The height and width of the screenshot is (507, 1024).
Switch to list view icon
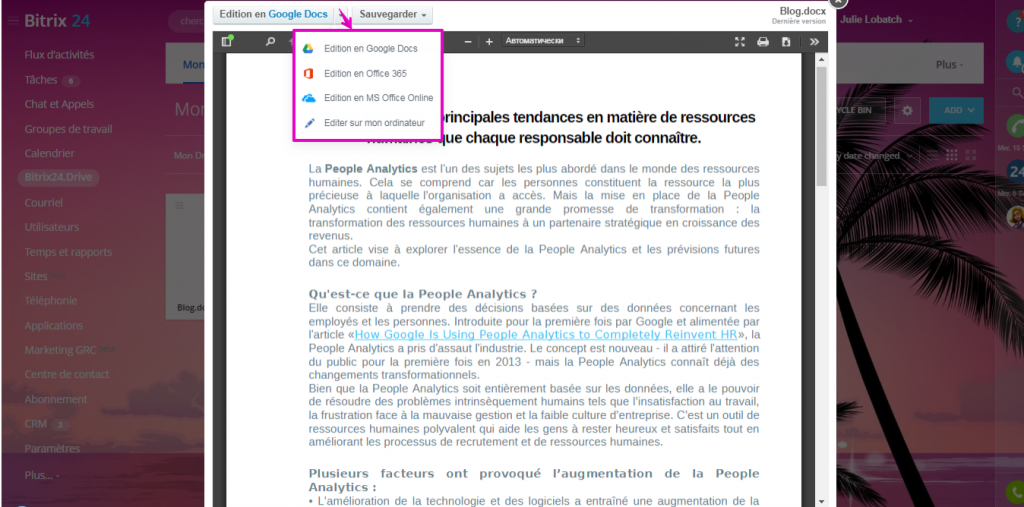point(933,155)
